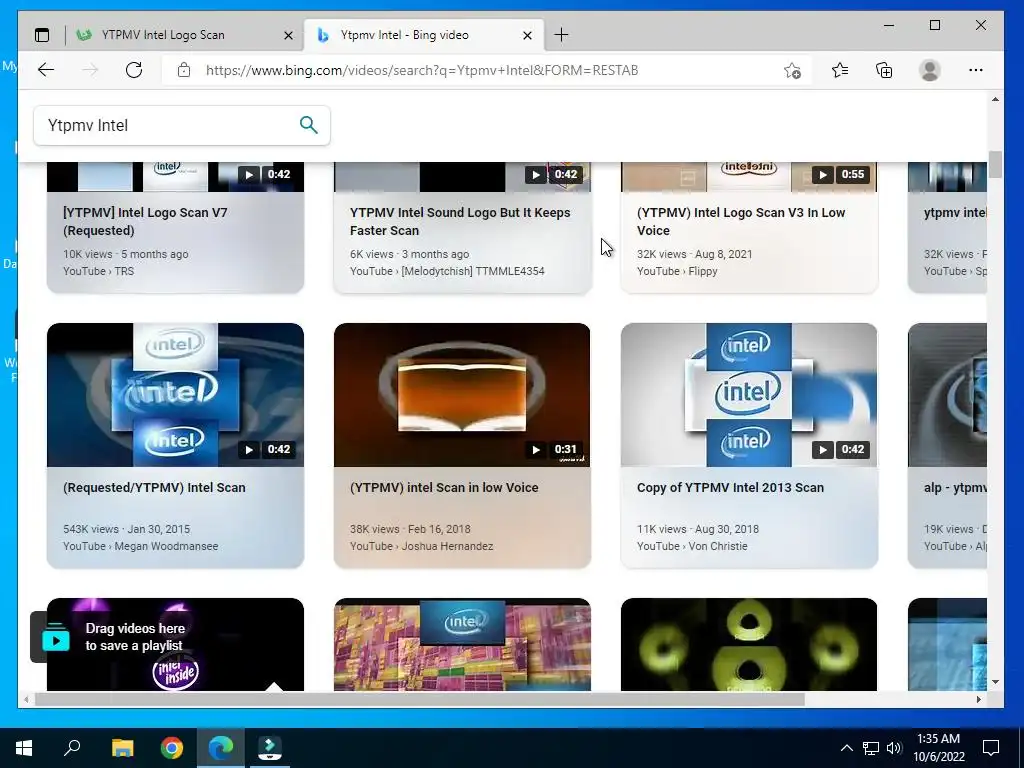The height and width of the screenshot is (768, 1024).
Task: Switch to YTPMV Intel Logo Scan tab
Action: (185, 35)
